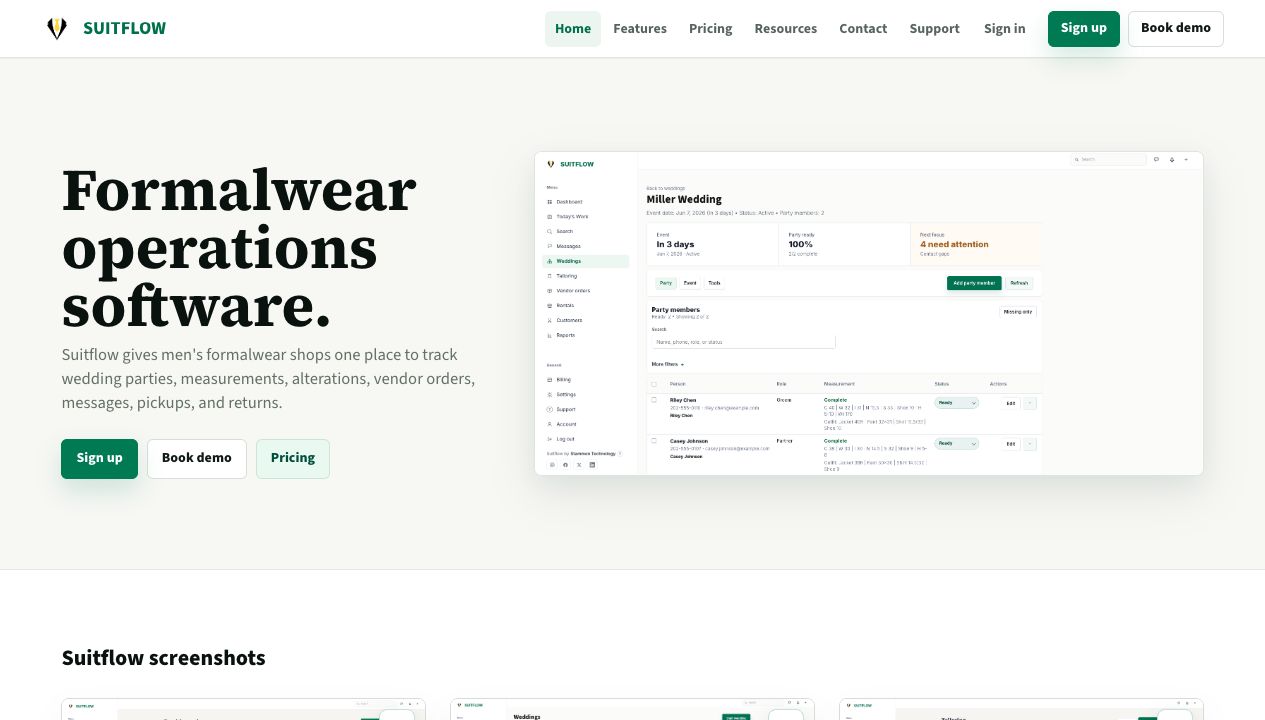Screen dimensions: 1265x720
Task: Click the Formalwear operations software heading
Action: tap(239, 248)
